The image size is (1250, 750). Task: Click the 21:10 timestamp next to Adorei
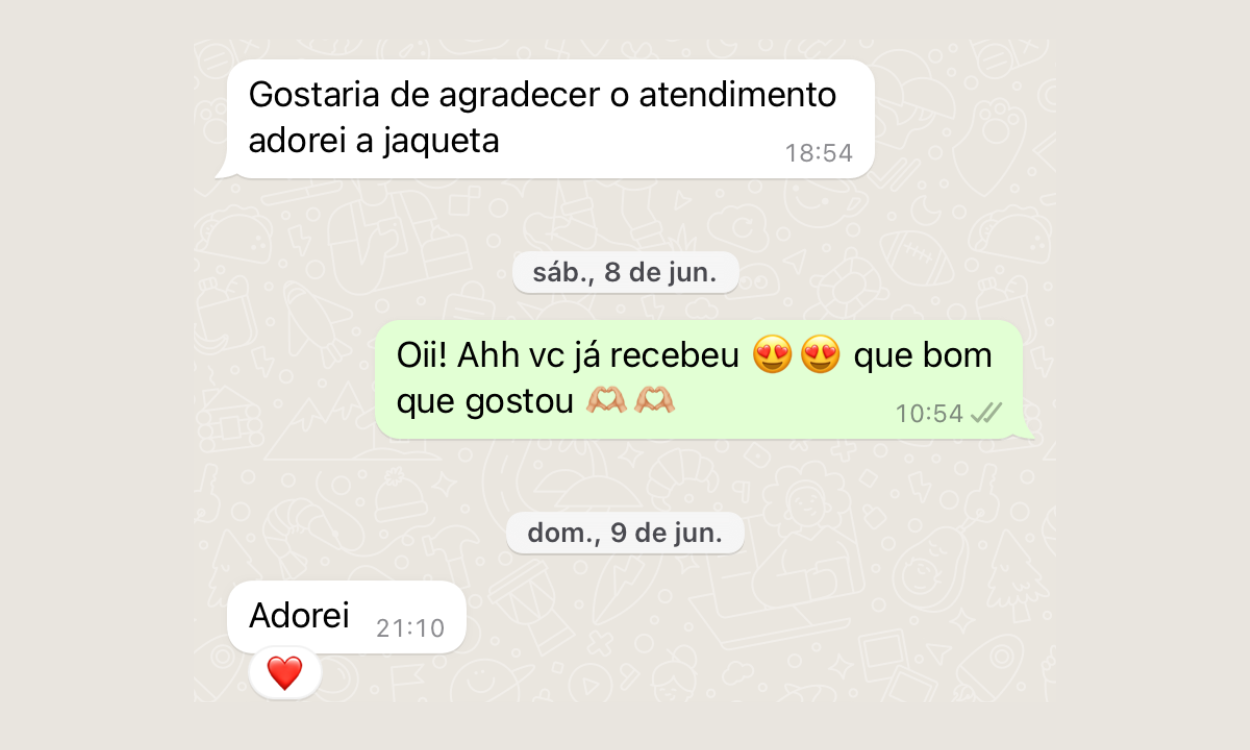coord(410,628)
